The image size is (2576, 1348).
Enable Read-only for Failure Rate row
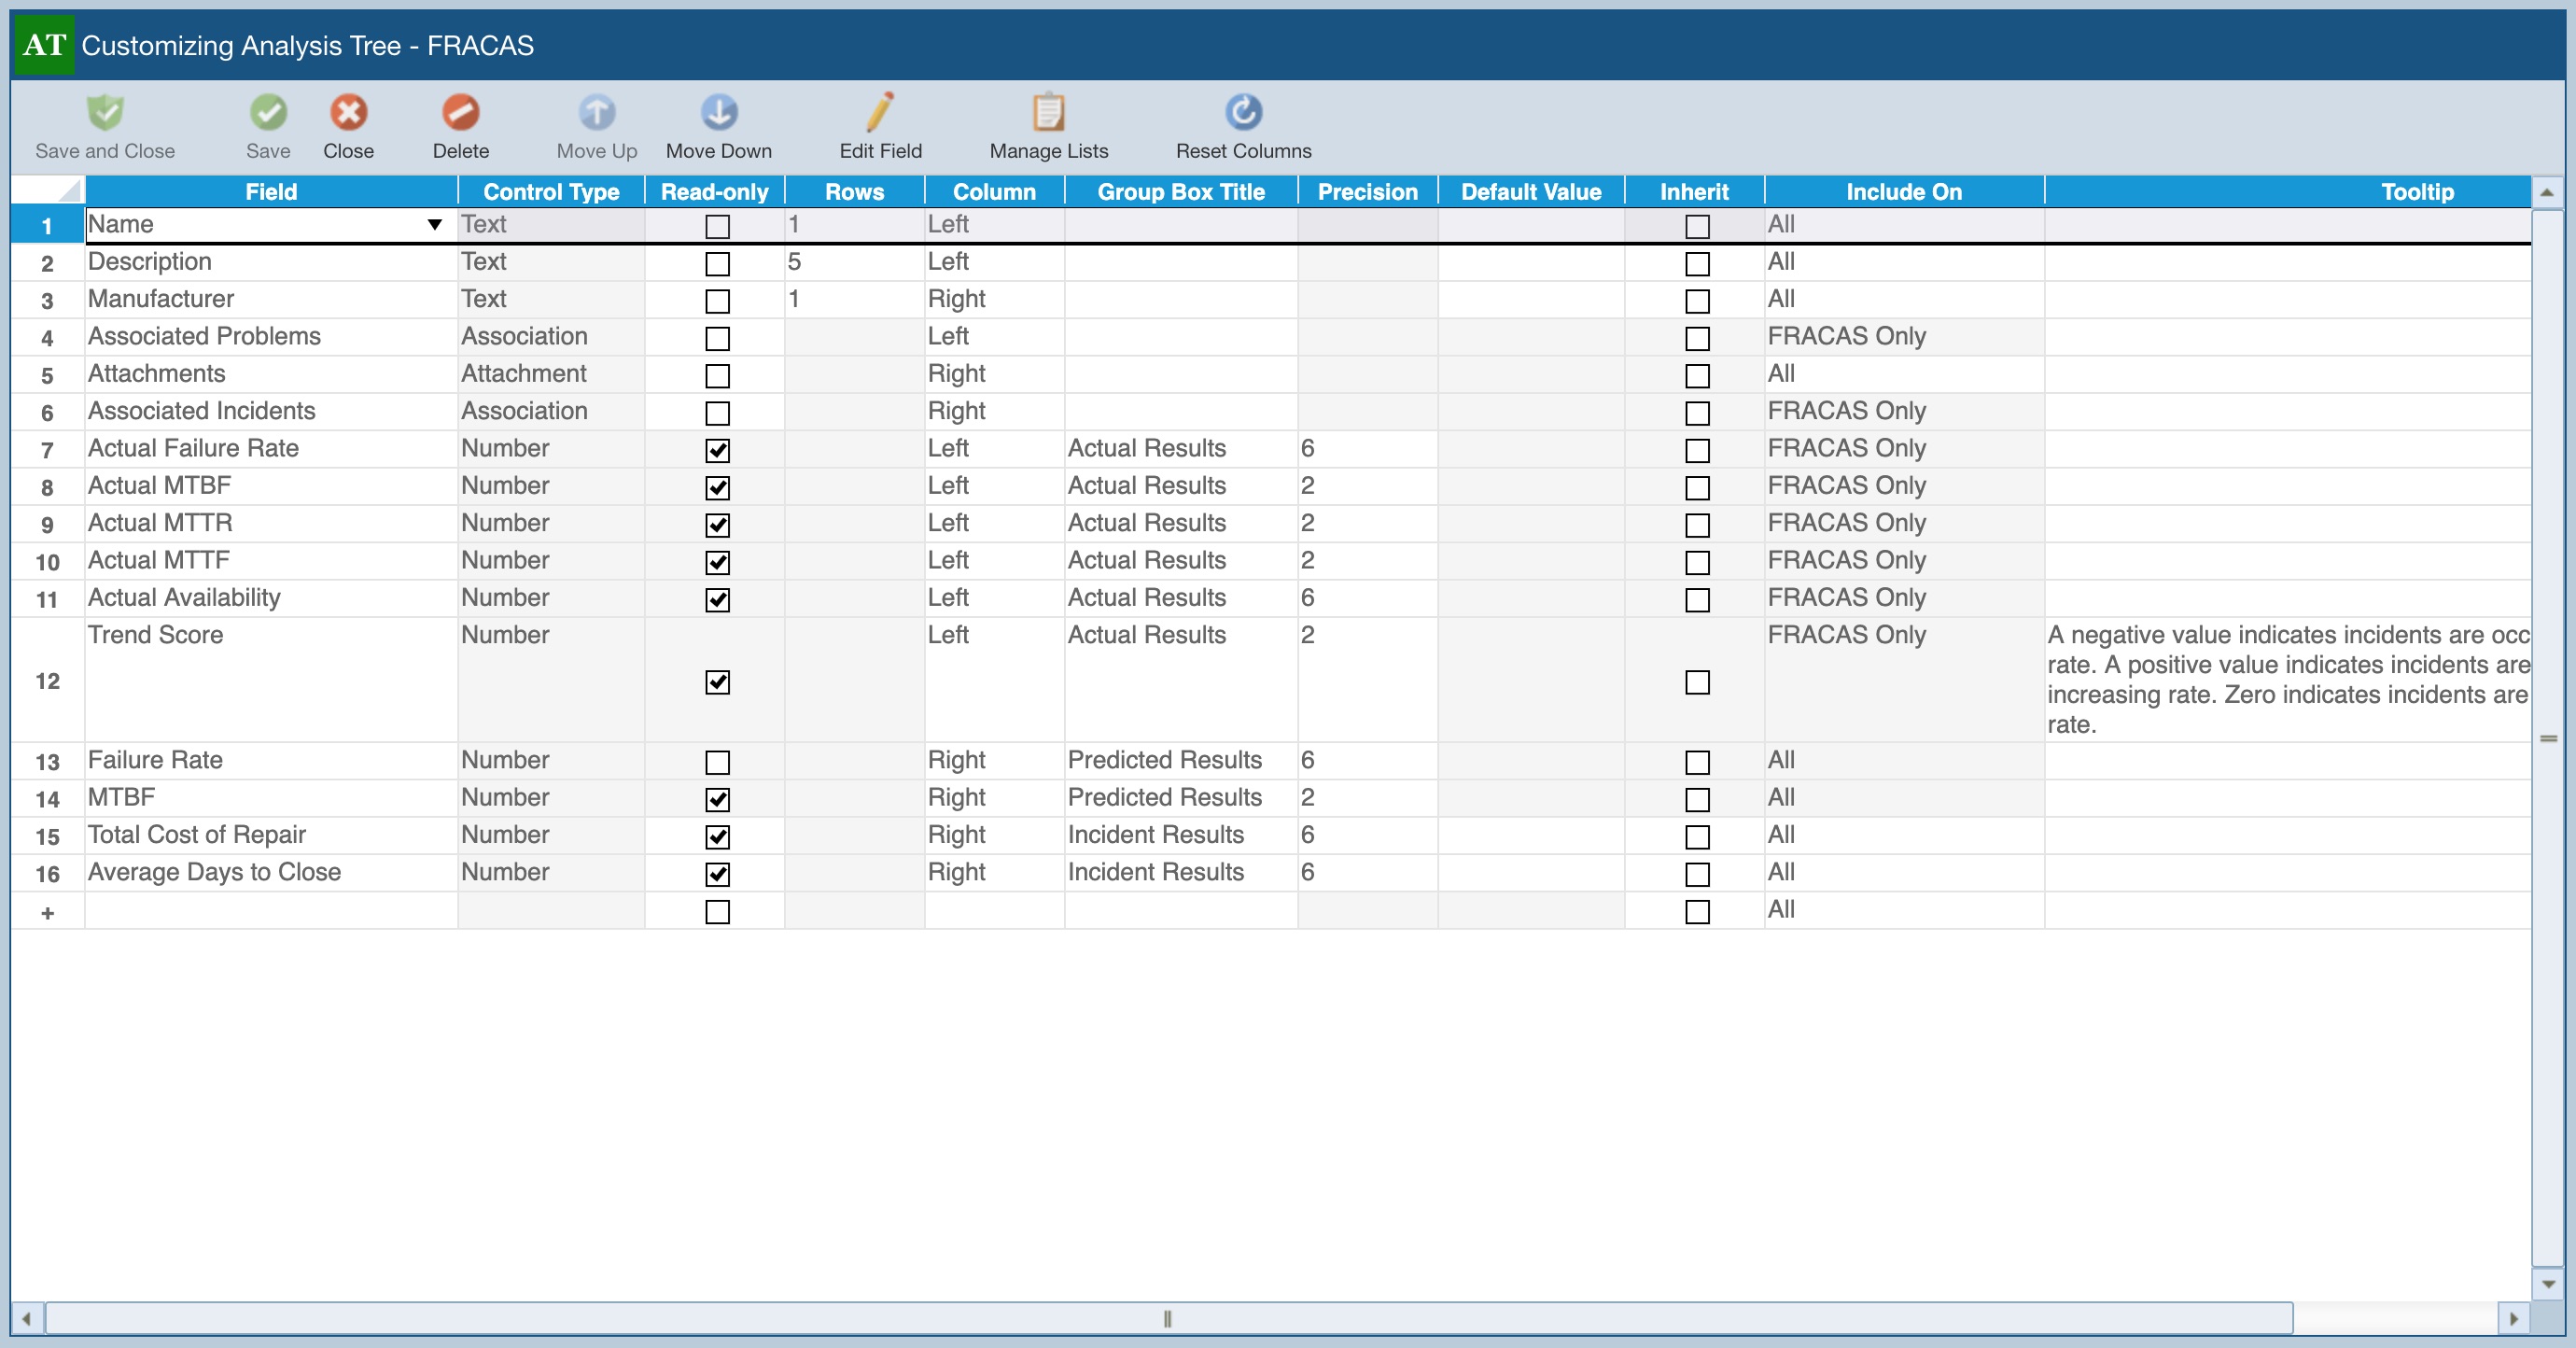tap(717, 762)
